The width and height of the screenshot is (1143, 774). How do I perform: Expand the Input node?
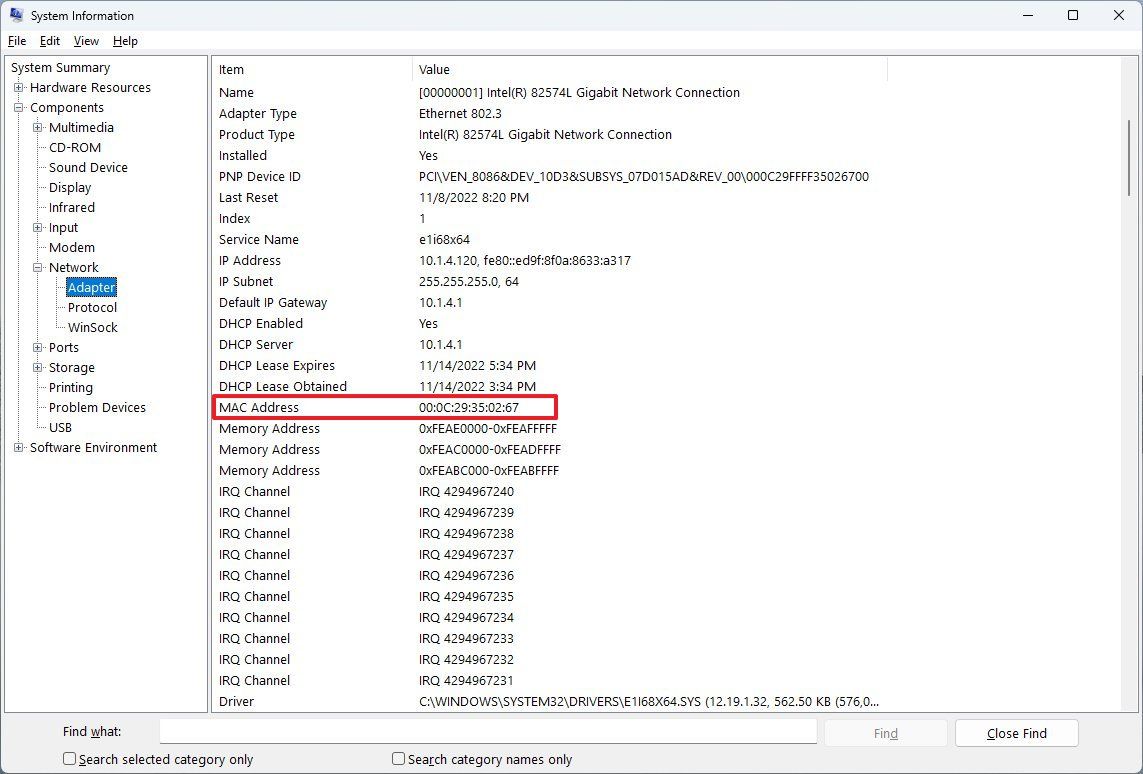38,227
